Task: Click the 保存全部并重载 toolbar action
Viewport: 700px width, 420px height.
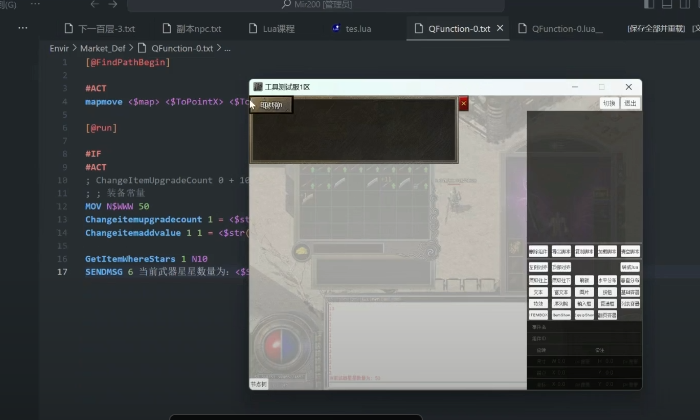Action: (656, 29)
